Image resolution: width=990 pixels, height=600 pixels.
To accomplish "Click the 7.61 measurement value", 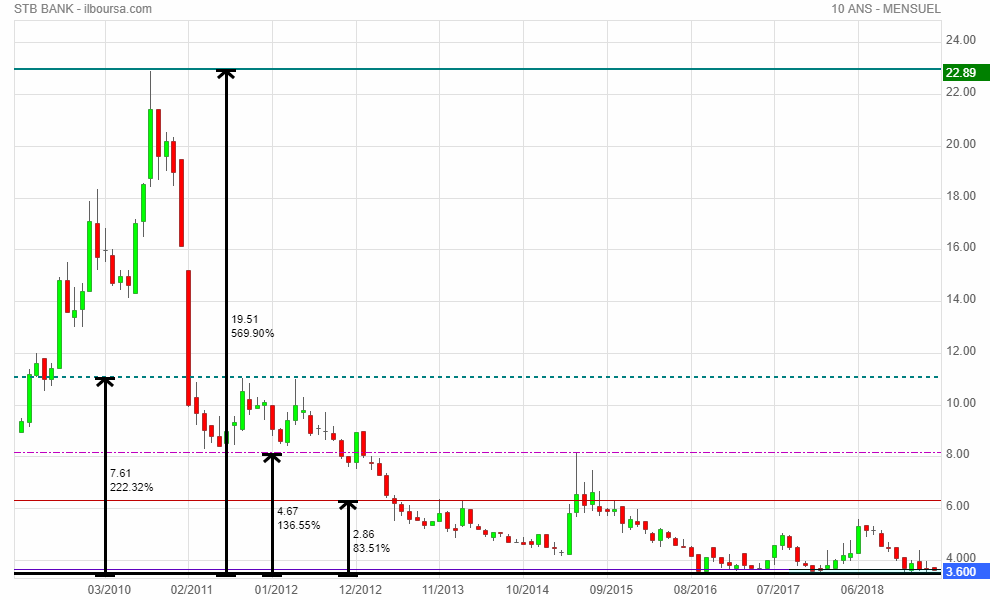I will (121, 474).
